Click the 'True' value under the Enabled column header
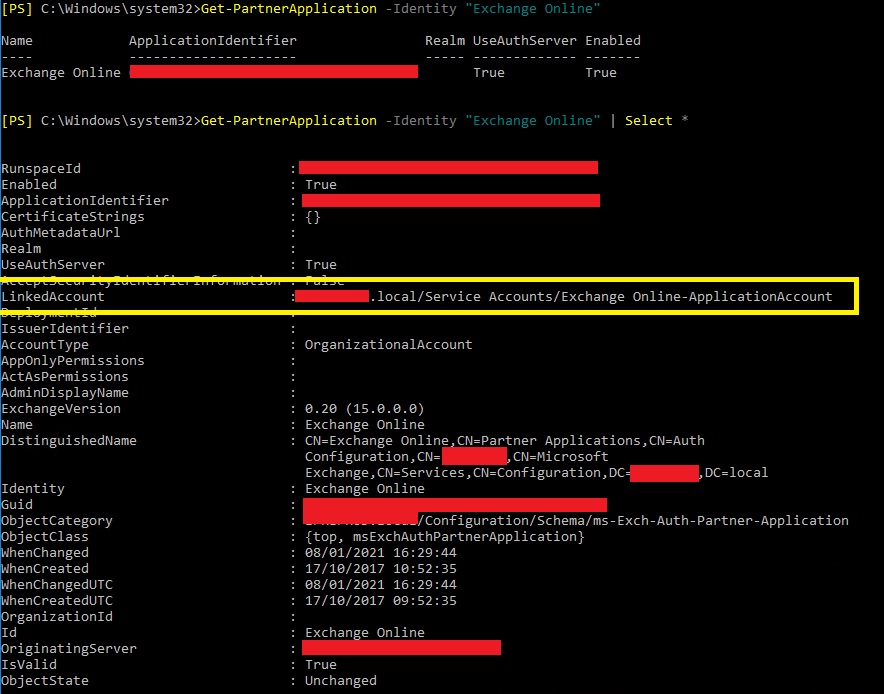This screenshot has height=694, width=884. [x=601, y=73]
